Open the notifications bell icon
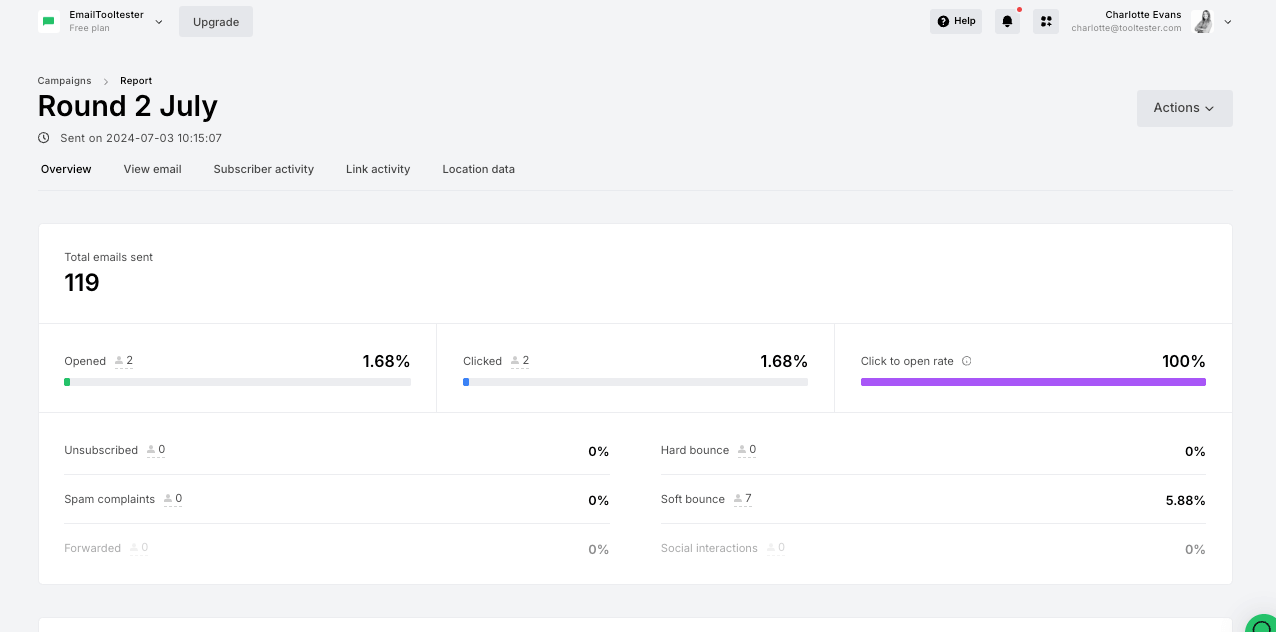This screenshot has height=632, width=1276. click(x=1007, y=21)
